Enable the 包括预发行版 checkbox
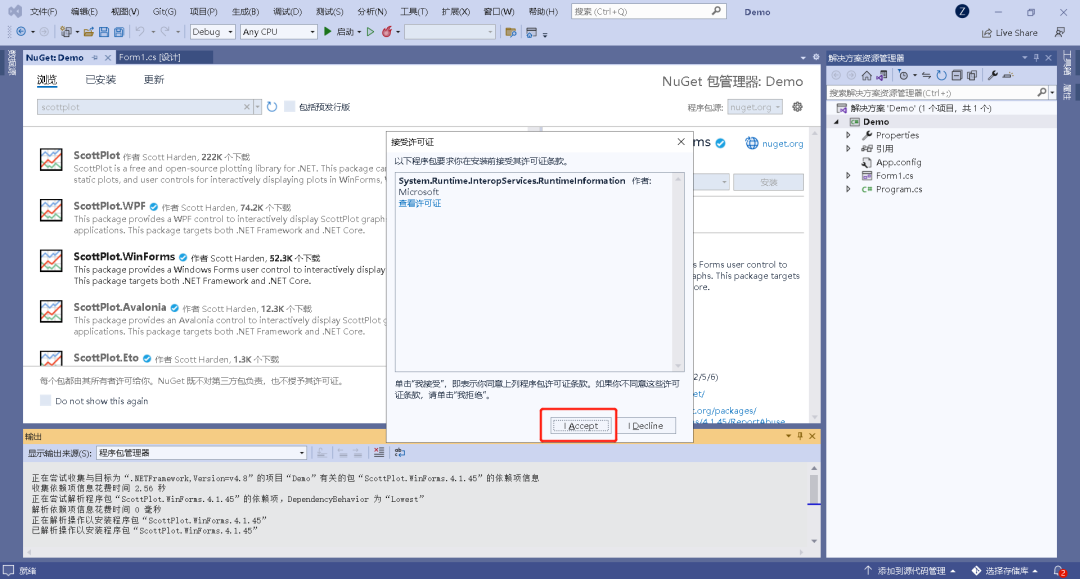1080x579 pixels. pos(290,107)
